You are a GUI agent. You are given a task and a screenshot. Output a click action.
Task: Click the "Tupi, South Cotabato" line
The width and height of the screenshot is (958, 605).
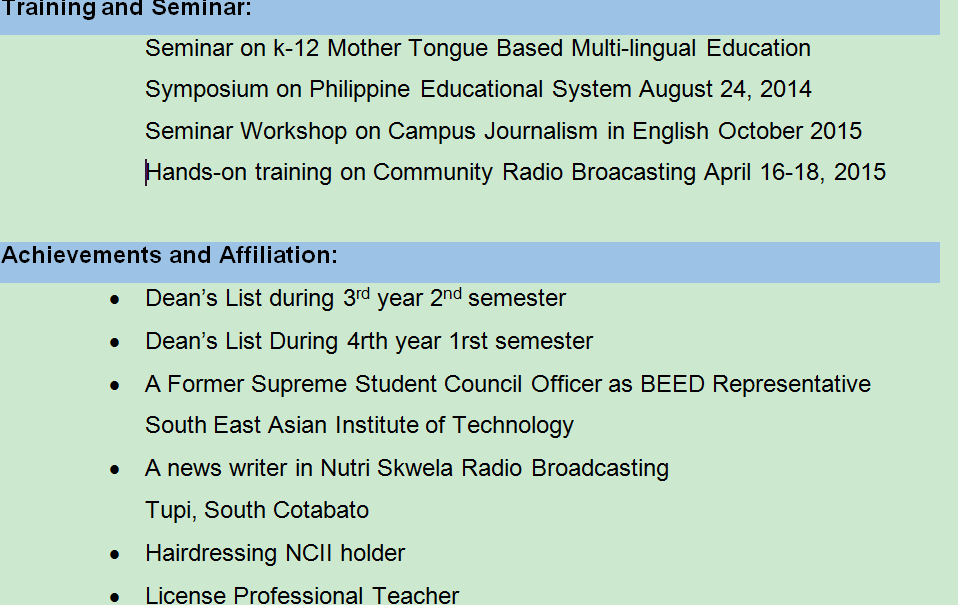[257, 510]
